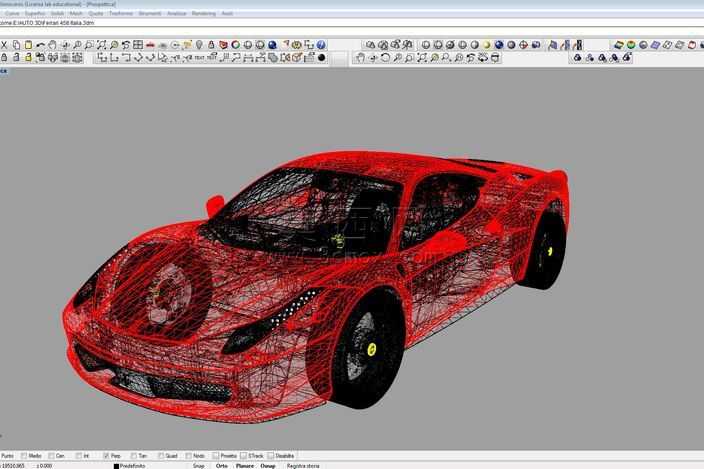Enable the Nodo osnap checkbox
The image size is (704, 469).
pyautogui.click(x=188, y=456)
